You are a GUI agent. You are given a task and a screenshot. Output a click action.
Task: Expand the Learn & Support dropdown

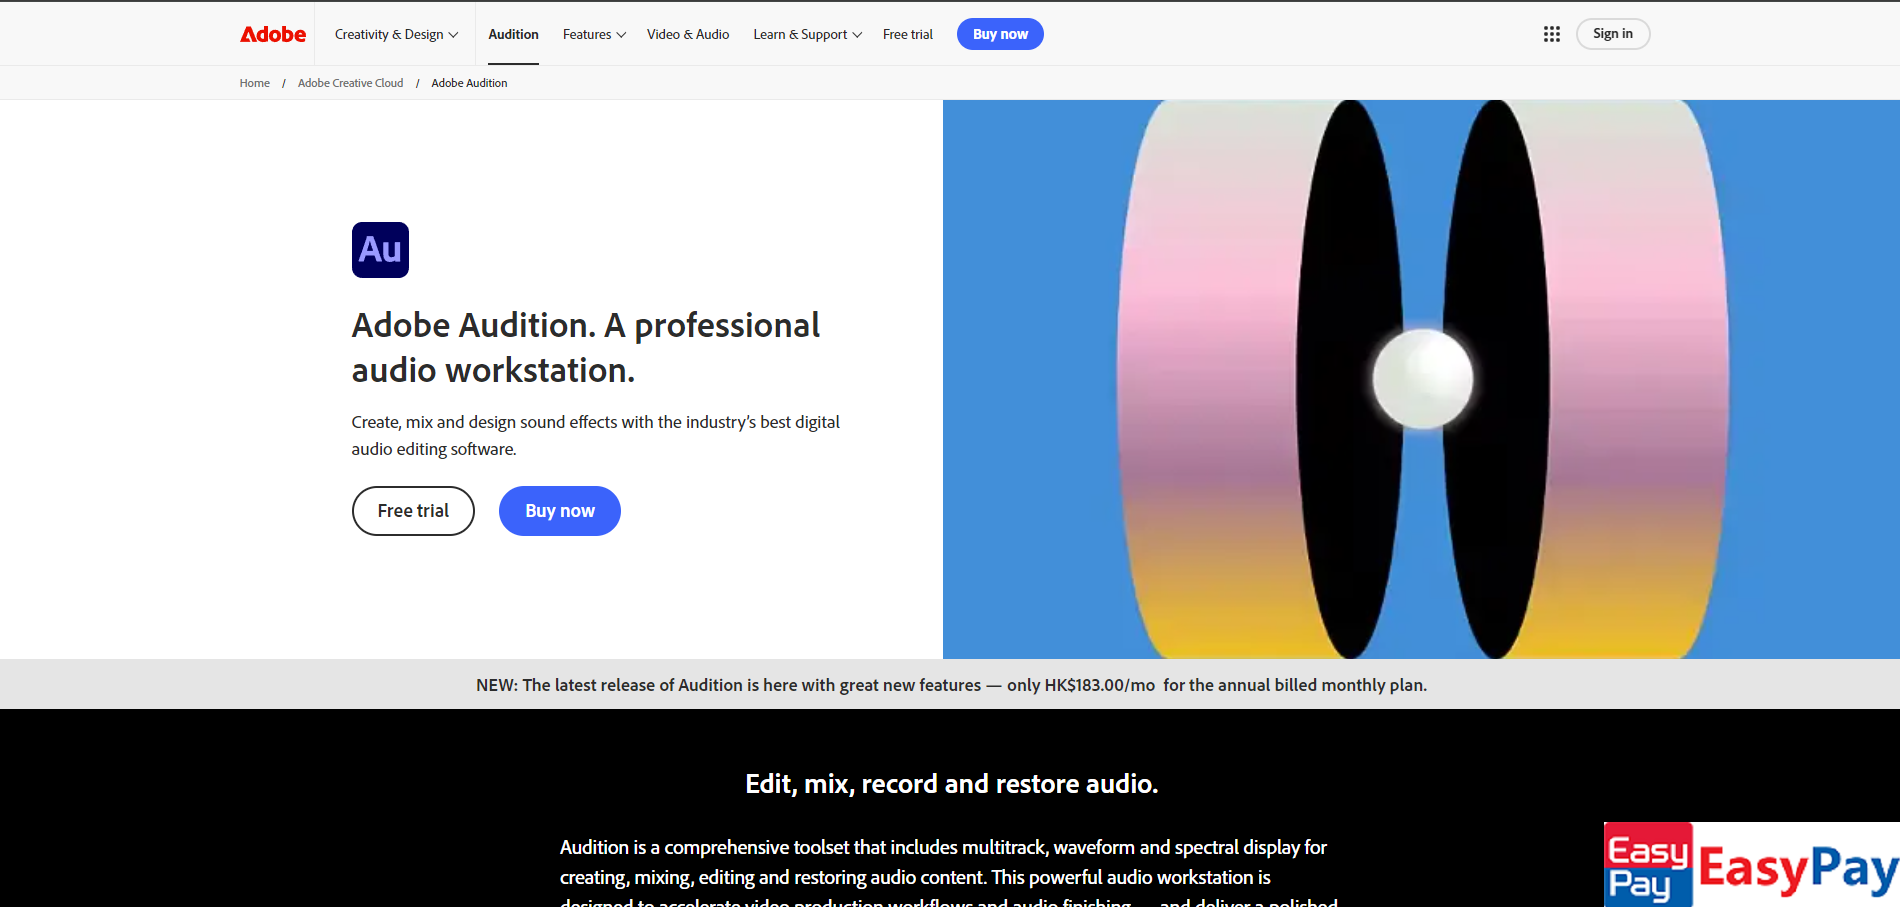pos(807,34)
